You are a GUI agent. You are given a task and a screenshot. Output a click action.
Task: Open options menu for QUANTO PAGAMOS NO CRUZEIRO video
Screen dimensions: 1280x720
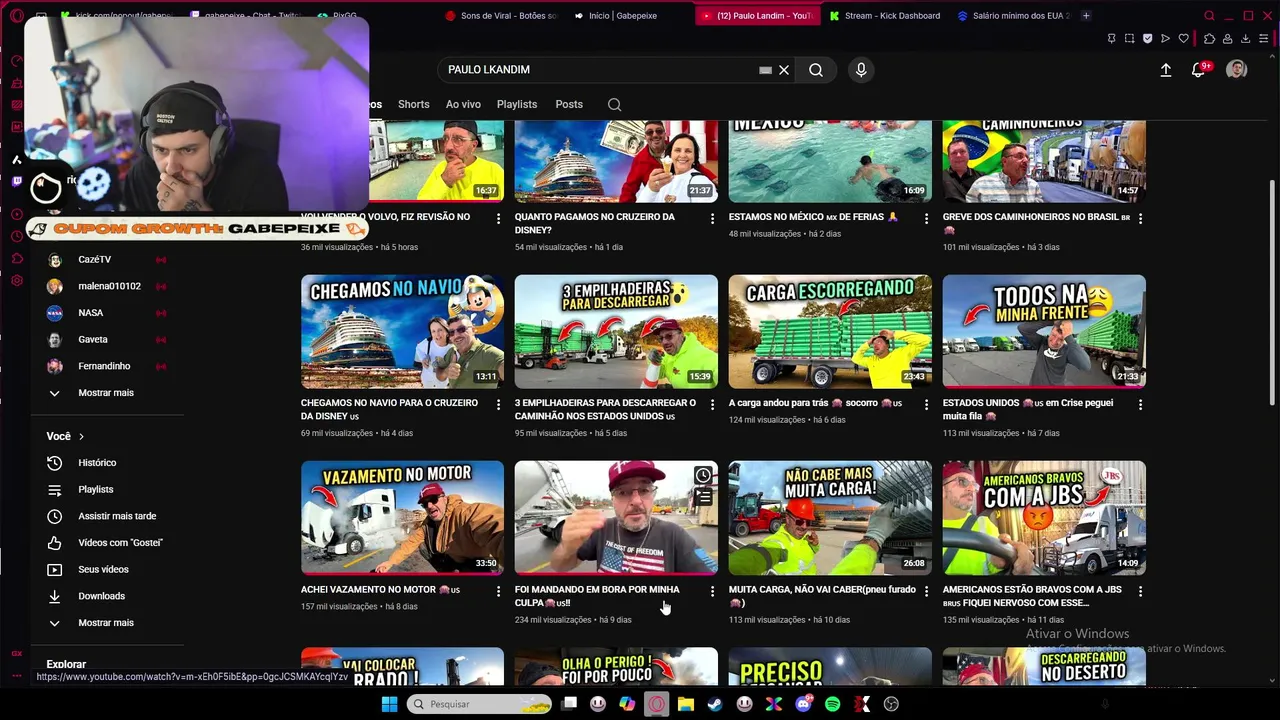click(712, 219)
